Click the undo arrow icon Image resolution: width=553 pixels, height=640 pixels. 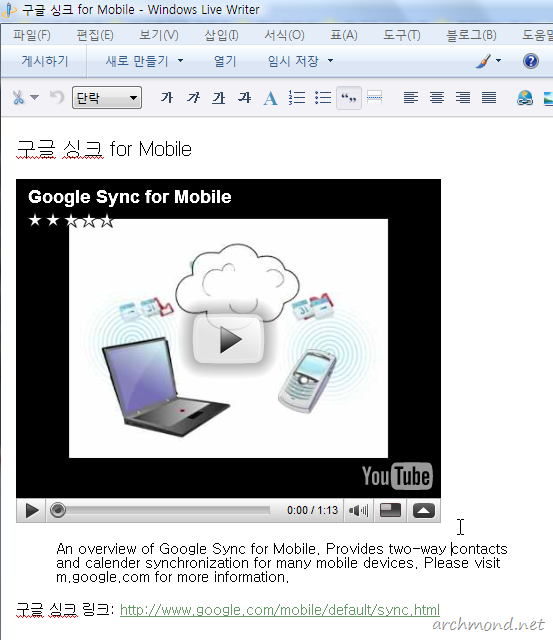pyautogui.click(x=57, y=98)
